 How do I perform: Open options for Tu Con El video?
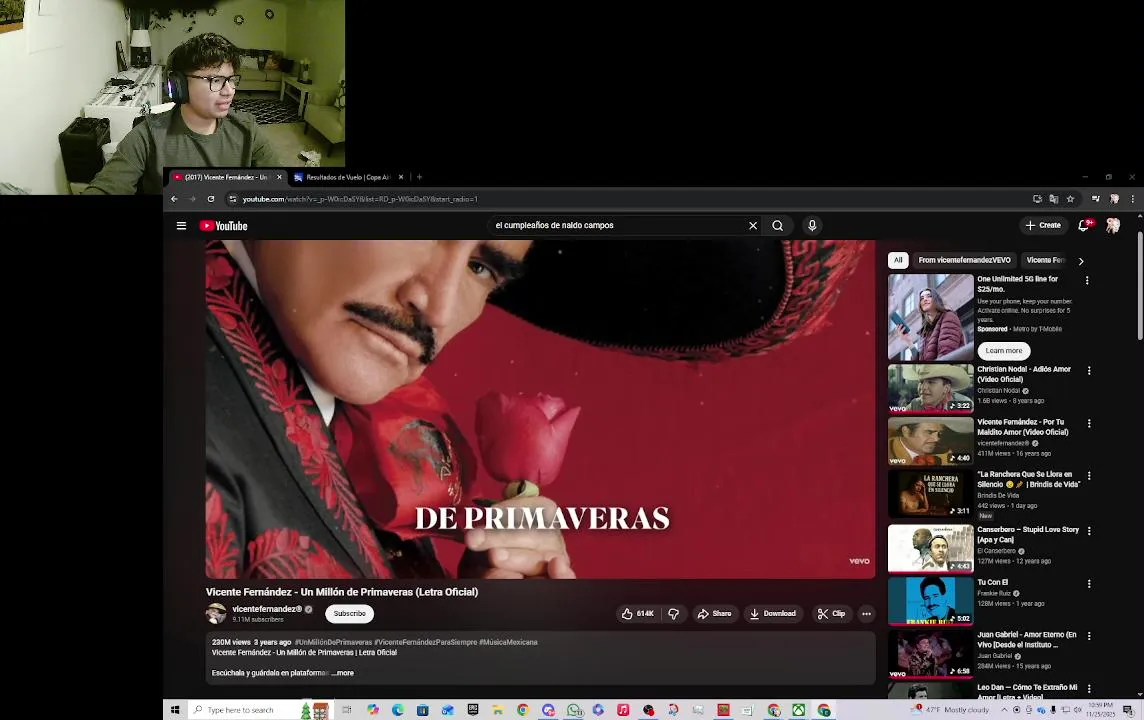pos(1089,584)
